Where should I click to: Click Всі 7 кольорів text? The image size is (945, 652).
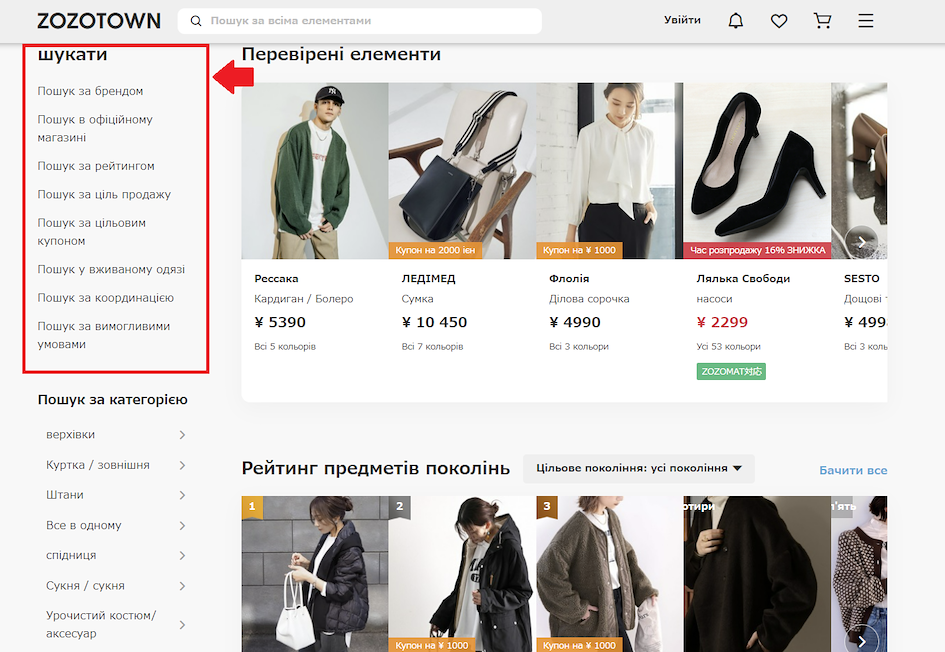(x=432, y=346)
